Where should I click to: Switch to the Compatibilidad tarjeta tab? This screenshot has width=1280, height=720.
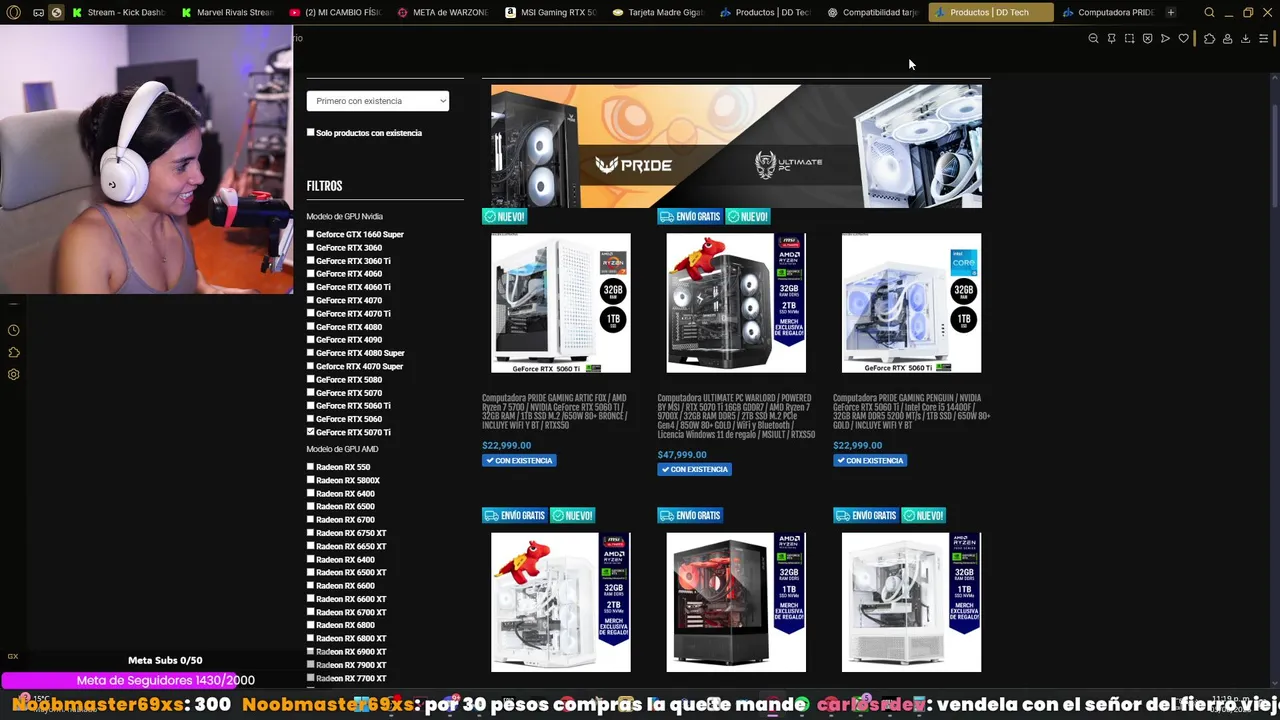point(875,12)
